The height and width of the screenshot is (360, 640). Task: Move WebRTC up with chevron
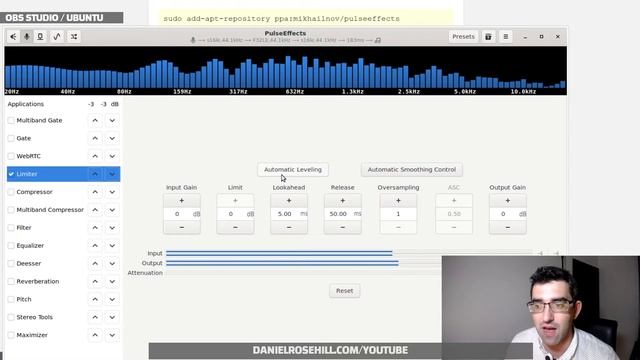click(95, 156)
